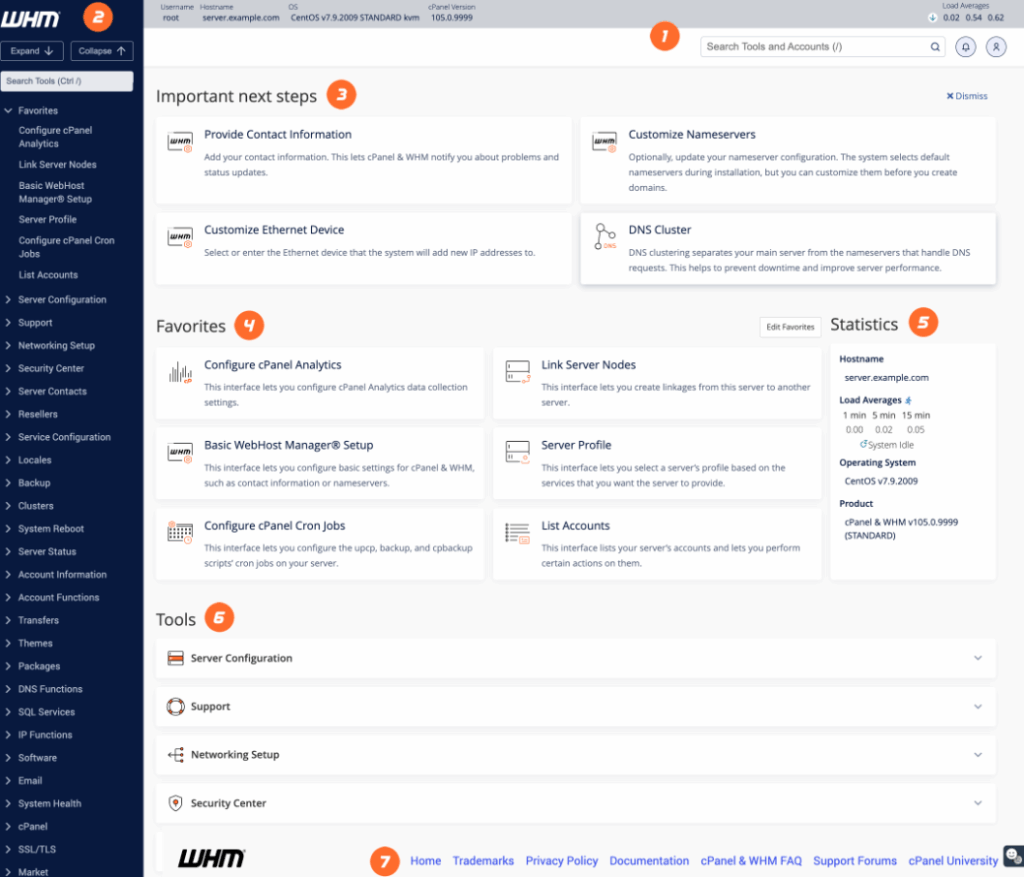This screenshot has height=877, width=1024.
Task: Open Link Server Nodes from sidebar favorites
Action: pos(57,165)
